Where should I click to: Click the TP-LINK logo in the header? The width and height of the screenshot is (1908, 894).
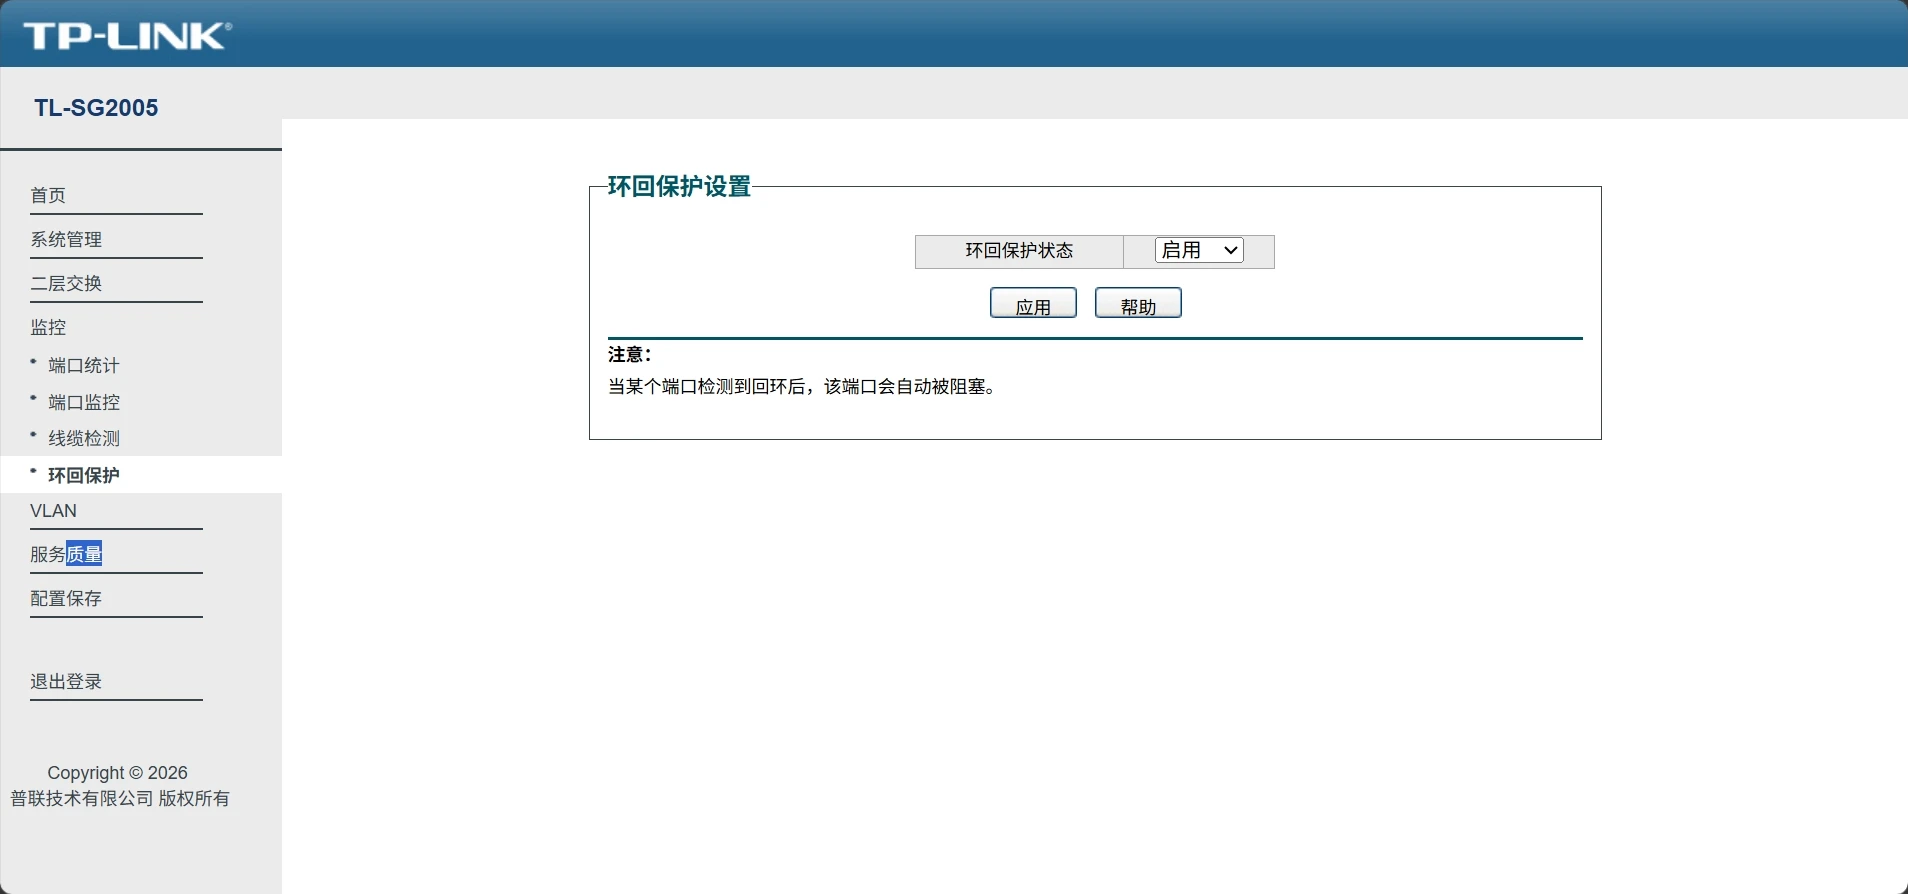[x=127, y=36]
